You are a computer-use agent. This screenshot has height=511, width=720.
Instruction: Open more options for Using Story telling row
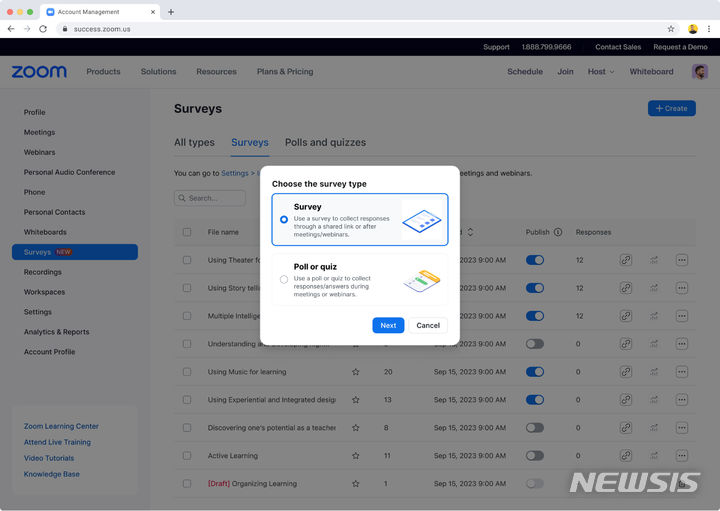682,288
